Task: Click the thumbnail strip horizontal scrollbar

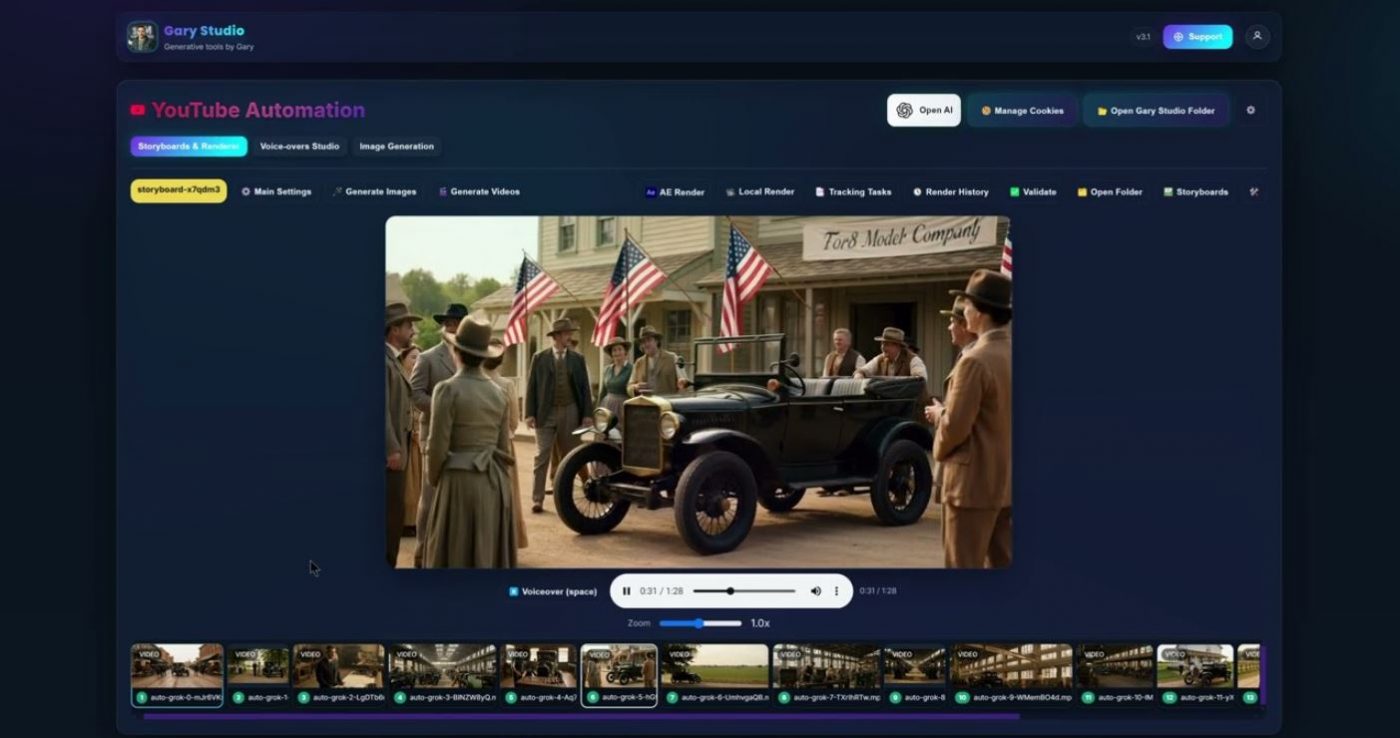Action: point(581,716)
